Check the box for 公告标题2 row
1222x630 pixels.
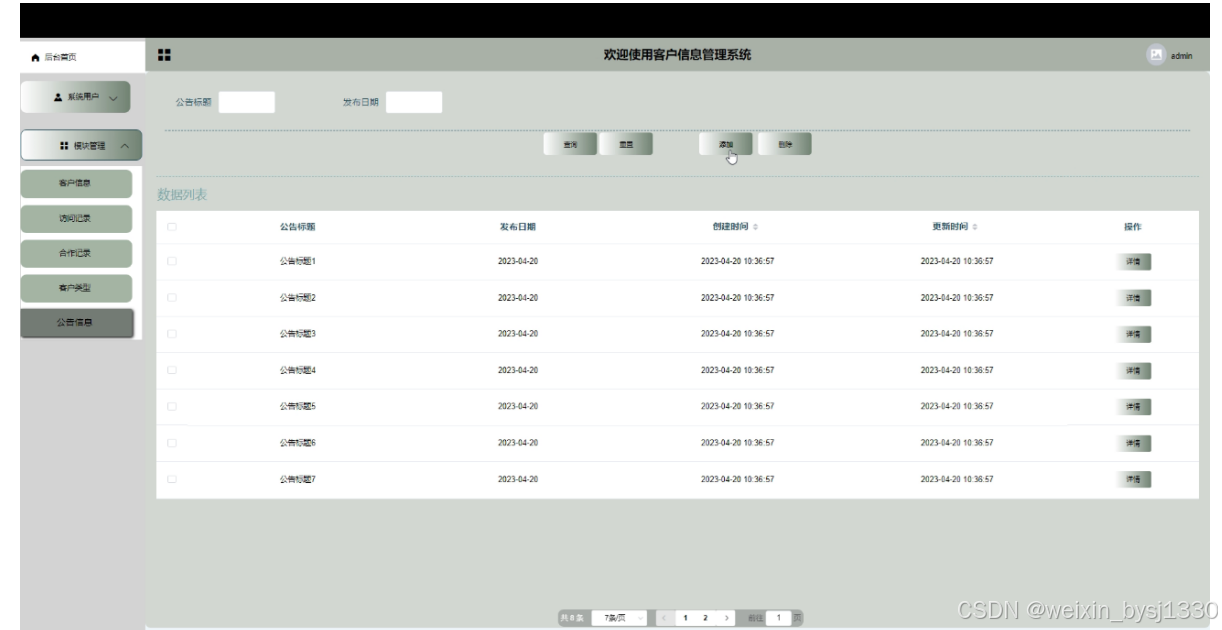[172, 297]
